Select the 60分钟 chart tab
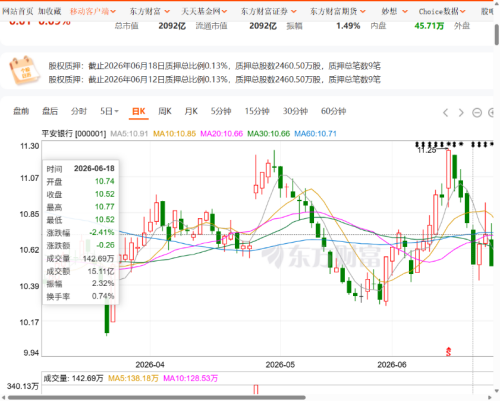This screenshot has height=401, width=500. [x=333, y=111]
